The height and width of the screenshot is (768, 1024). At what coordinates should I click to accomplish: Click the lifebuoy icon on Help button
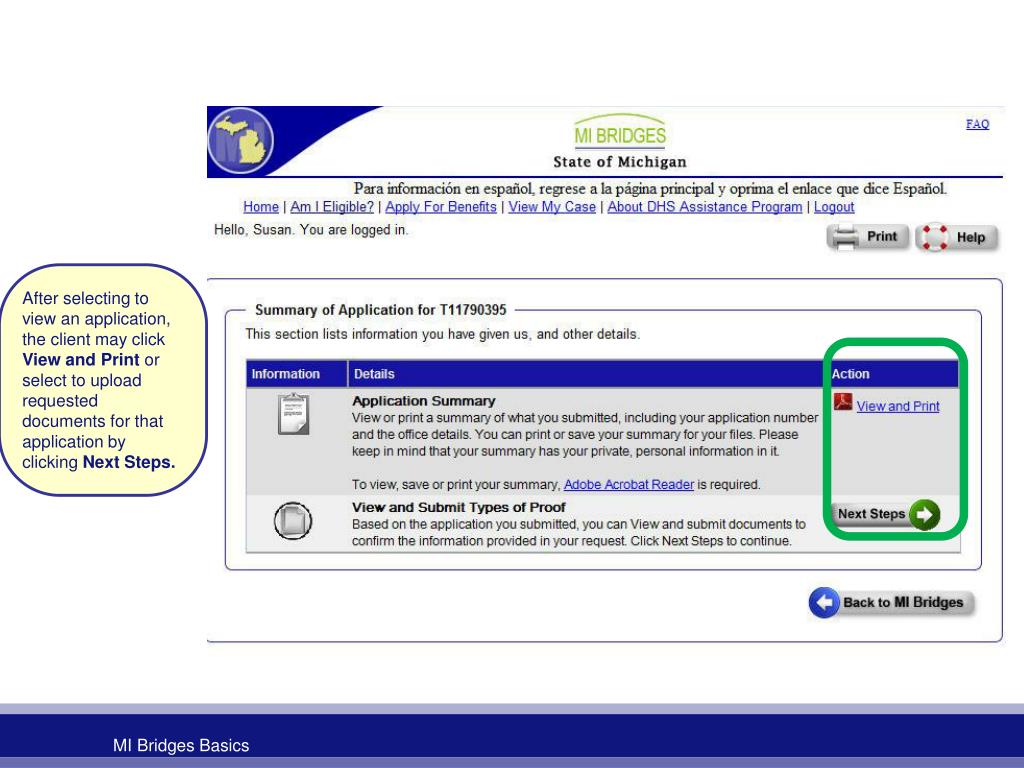point(934,237)
